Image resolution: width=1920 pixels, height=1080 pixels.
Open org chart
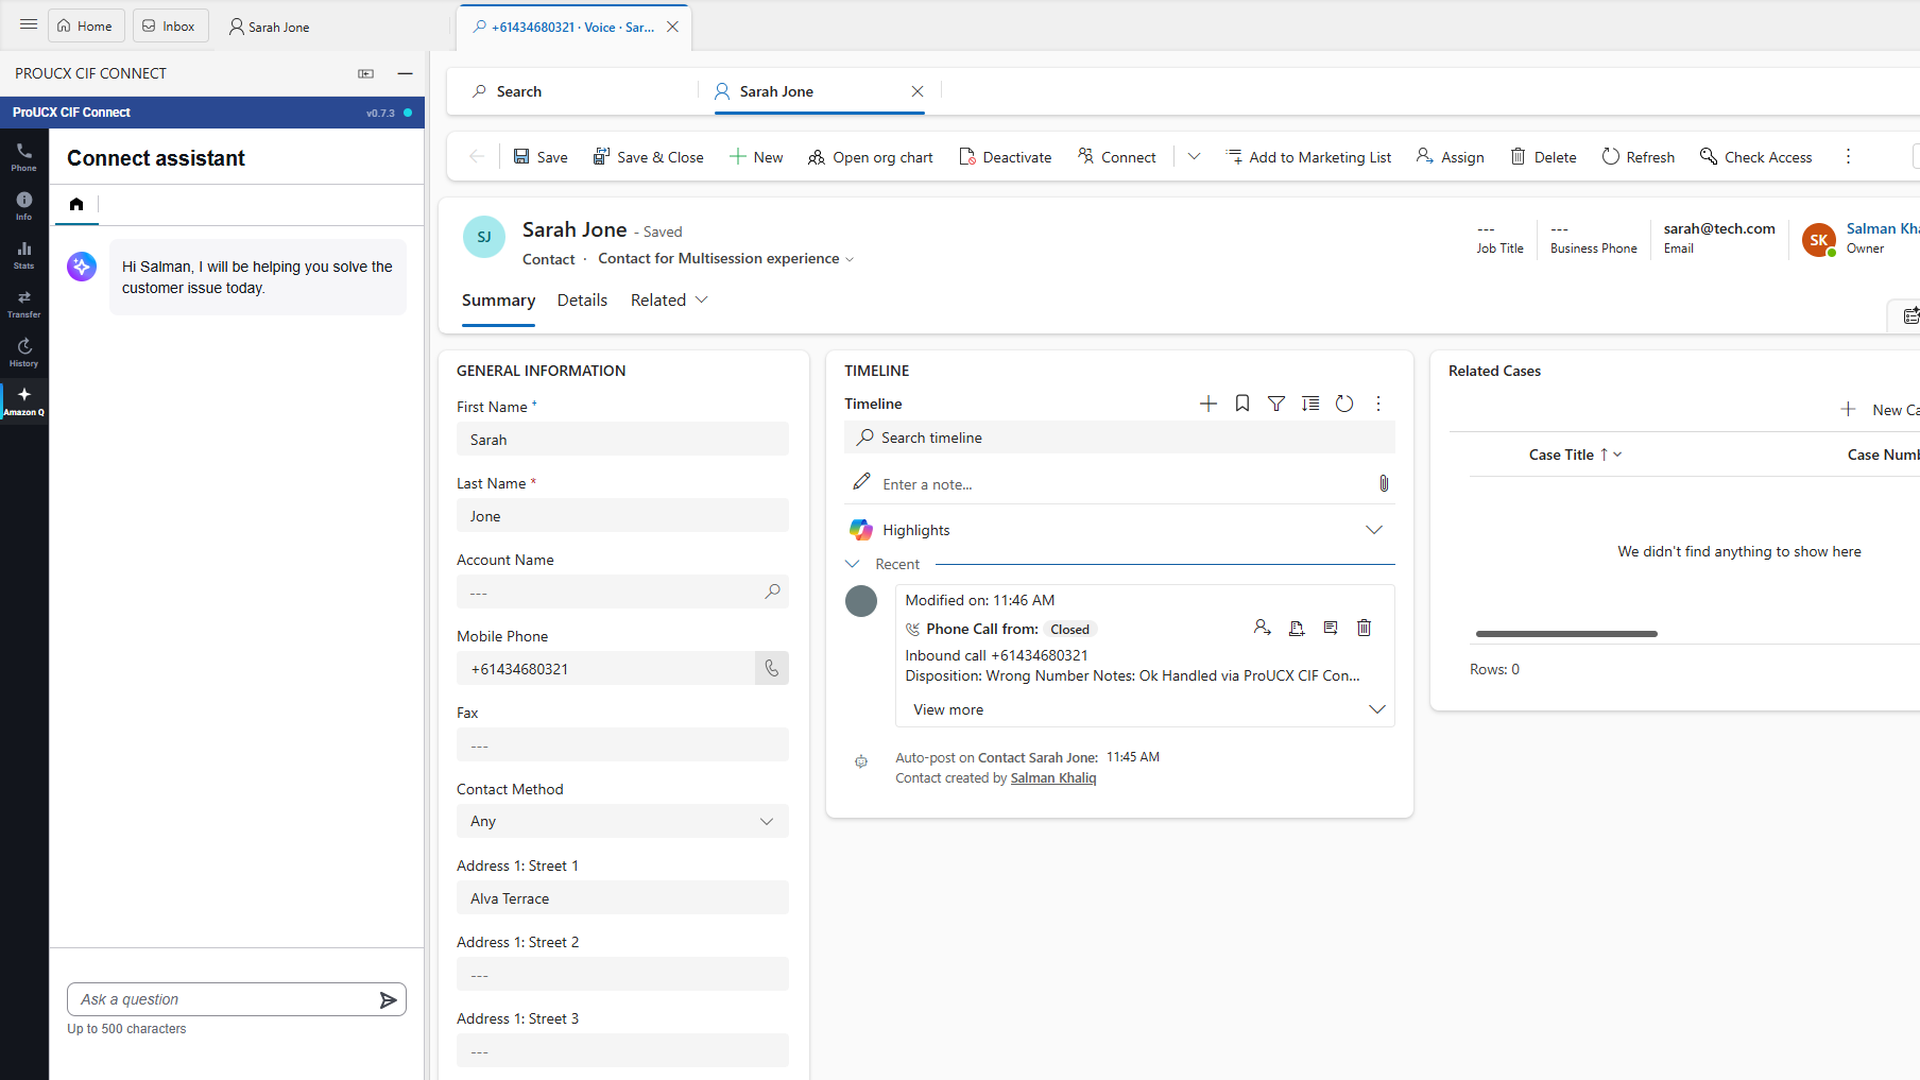click(870, 157)
